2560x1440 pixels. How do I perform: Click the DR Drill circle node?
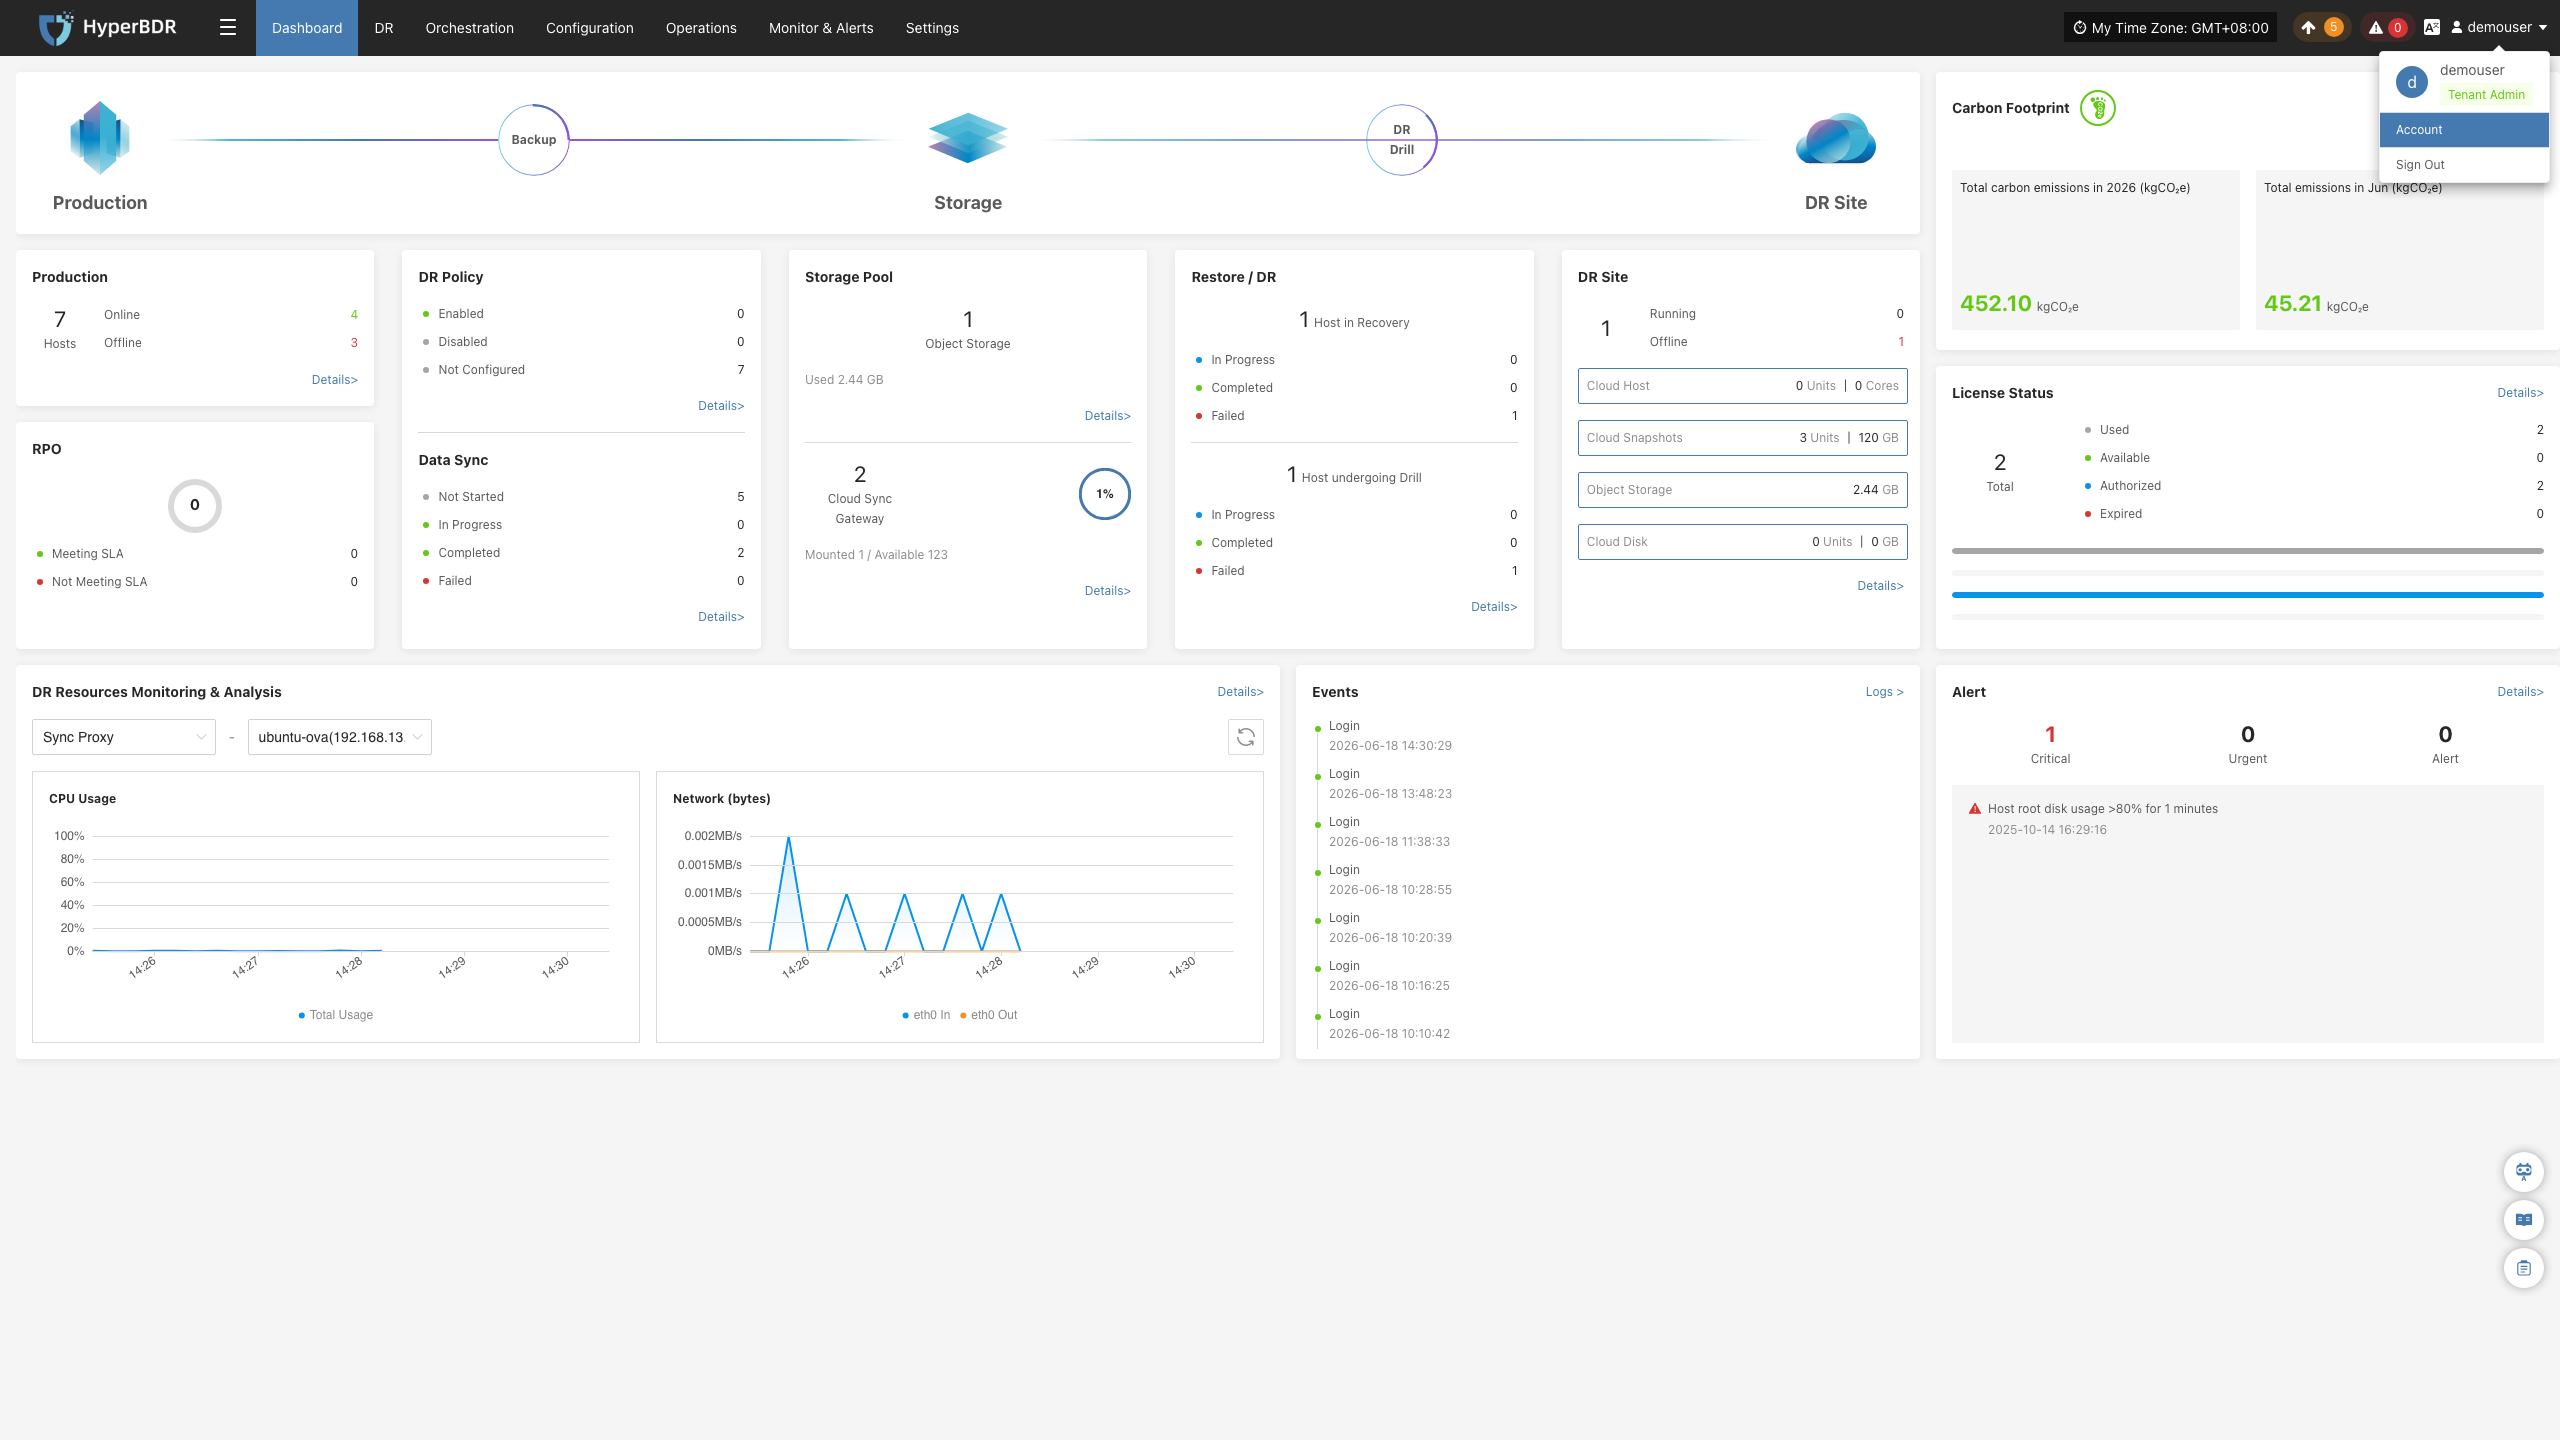coord(1402,140)
